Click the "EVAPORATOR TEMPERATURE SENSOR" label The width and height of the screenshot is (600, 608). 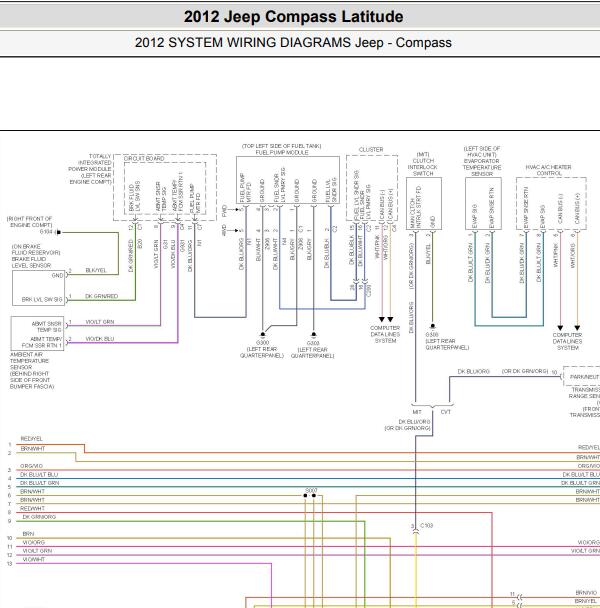[x=482, y=168]
